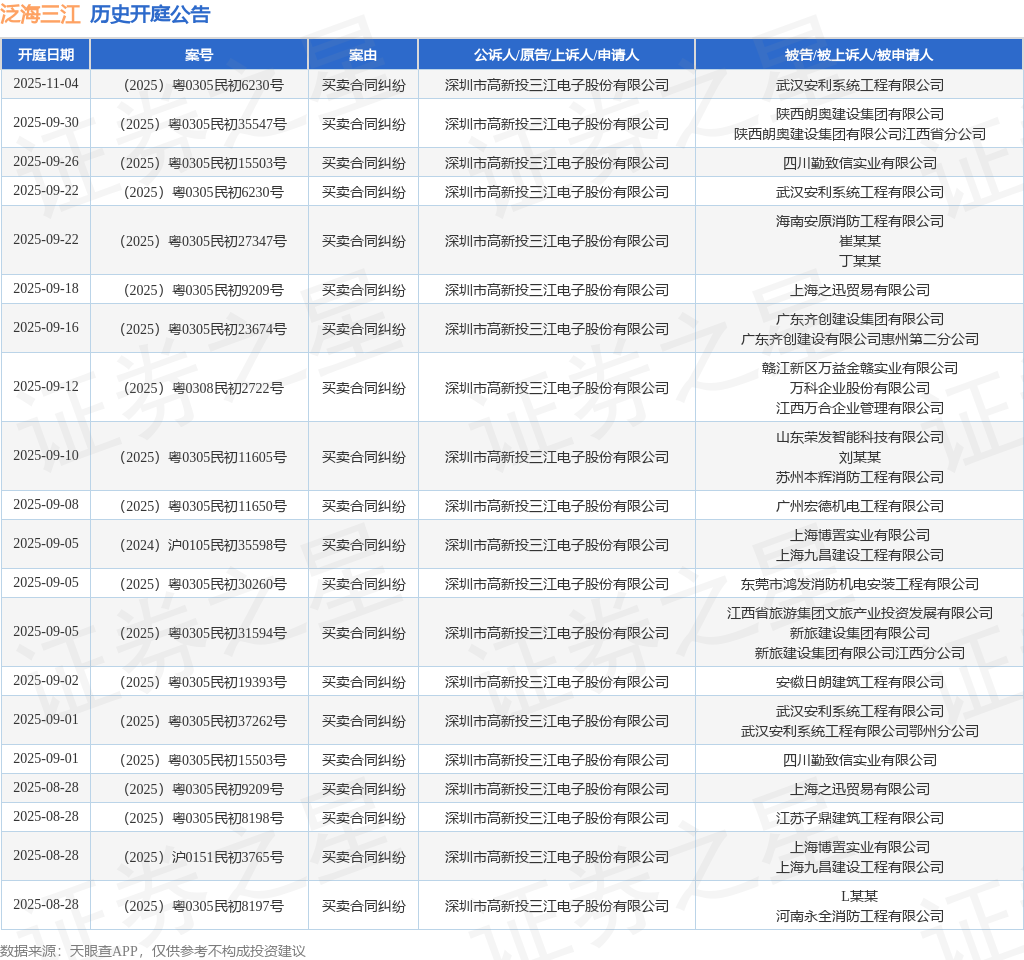The image size is (1024, 960).
Task: Click defendant 广东齐创建设集团有限公司
Action: [859, 319]
